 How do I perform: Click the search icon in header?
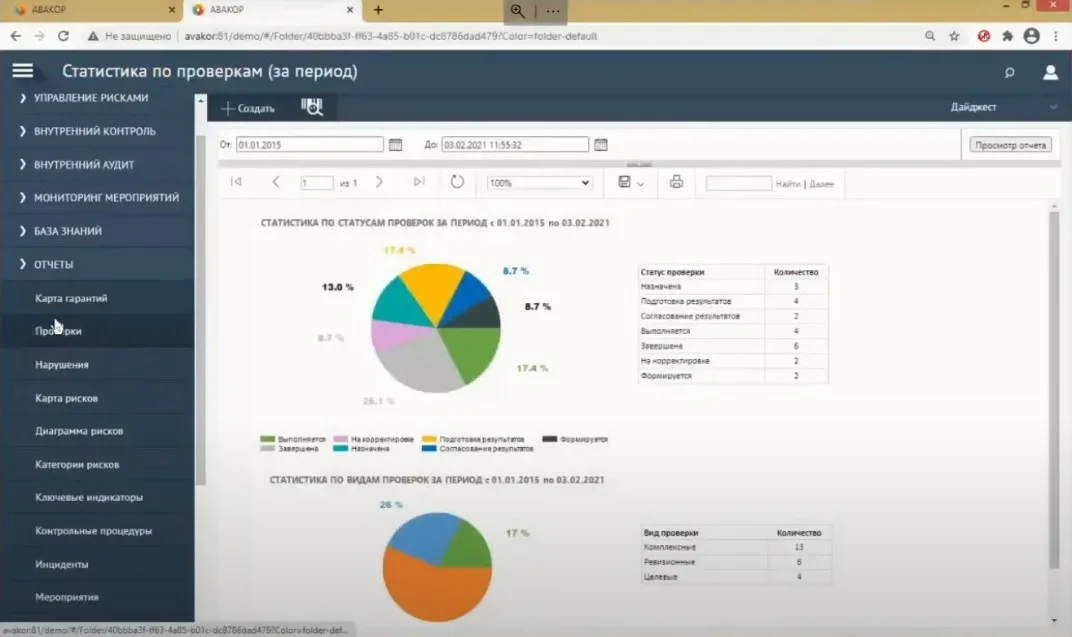tap(1009, 72)
